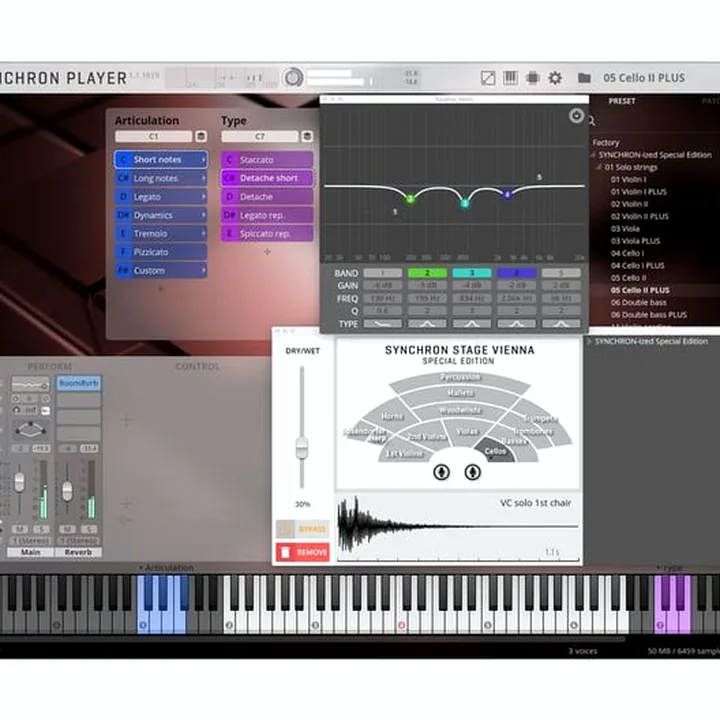Open Main channel output 1 (Stereo) dropdown

click(x=30, y=541)
